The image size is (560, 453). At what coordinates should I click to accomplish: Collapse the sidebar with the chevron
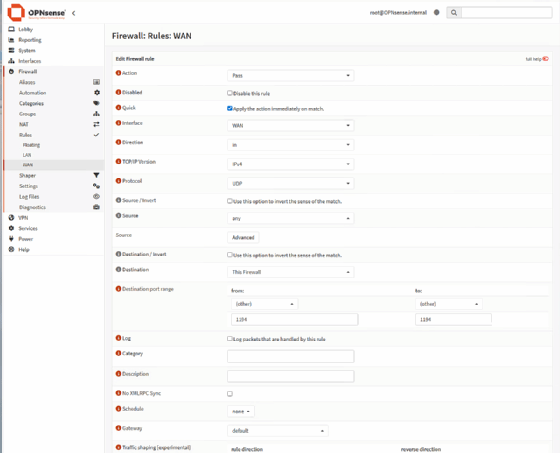coord(74,13)
